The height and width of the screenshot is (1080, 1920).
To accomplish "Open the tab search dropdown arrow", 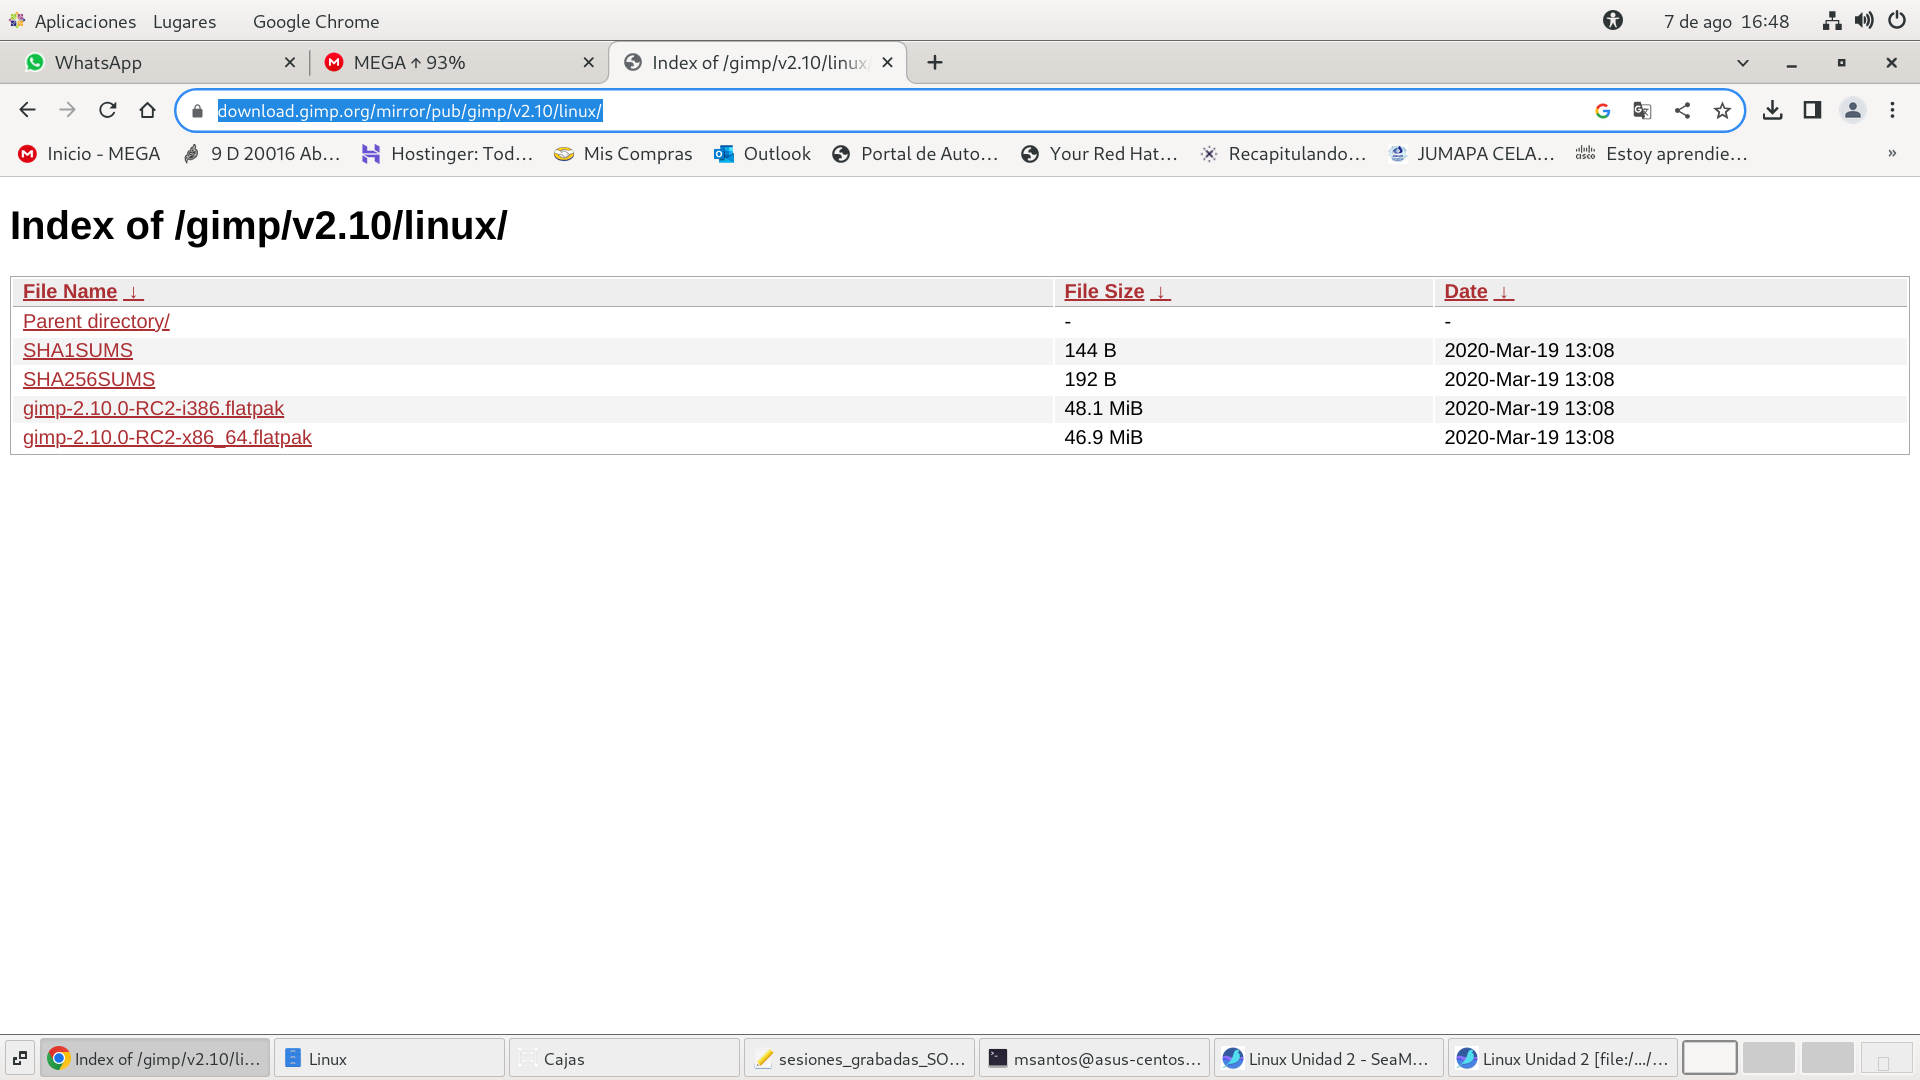I will click(x=1742, y=62).
